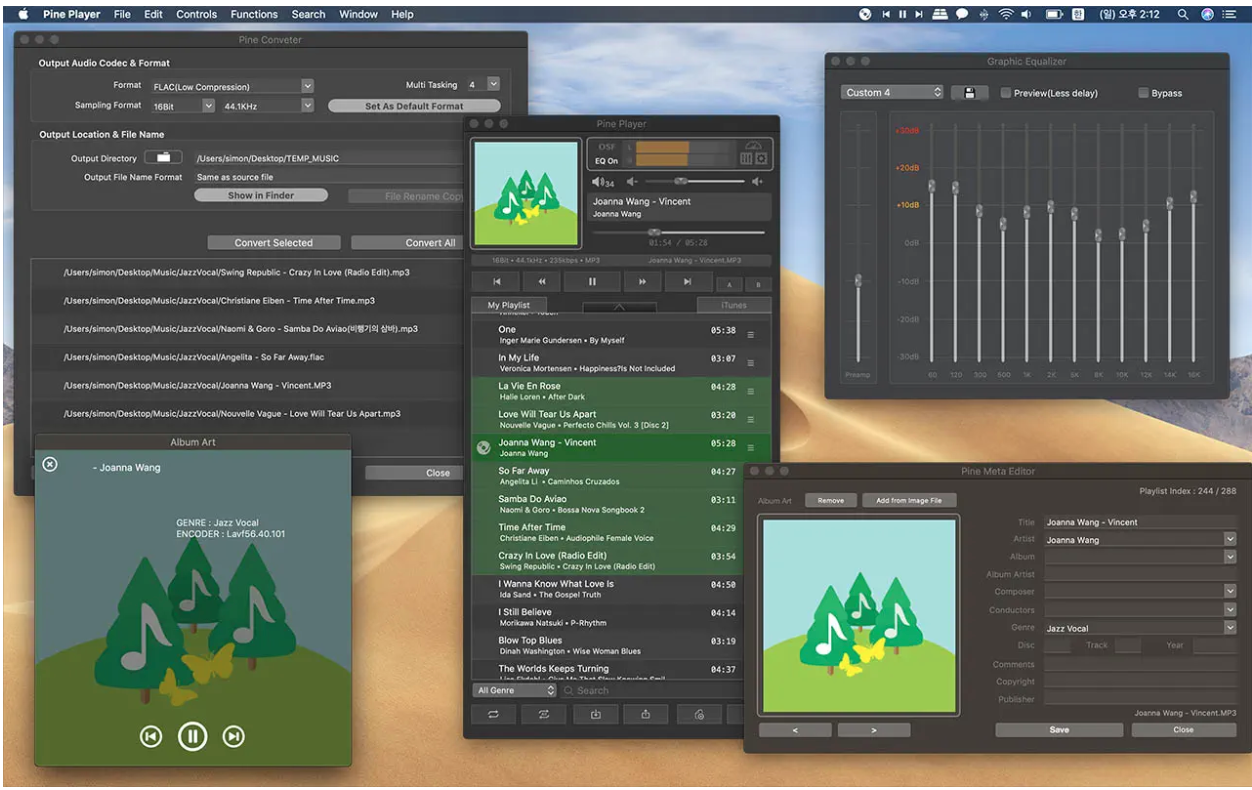1252x790 pixels.
Task: Click the Convert Selected button
Action: tap(273, 243)
